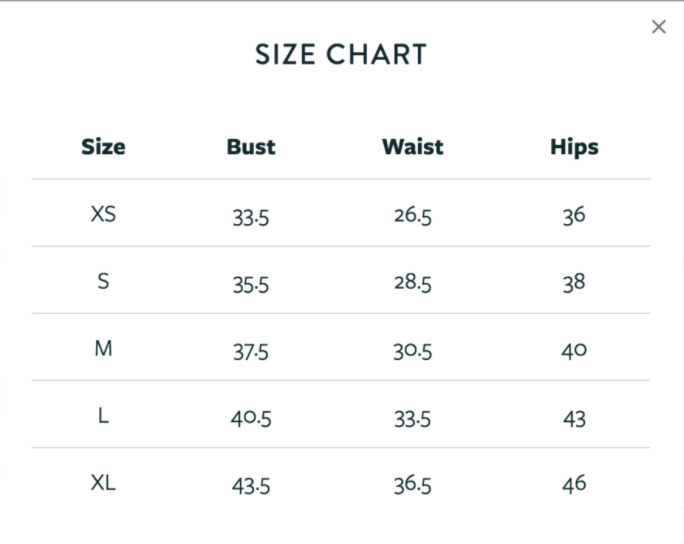
Task: Select the Waist column header
Action: click(413, 147)
